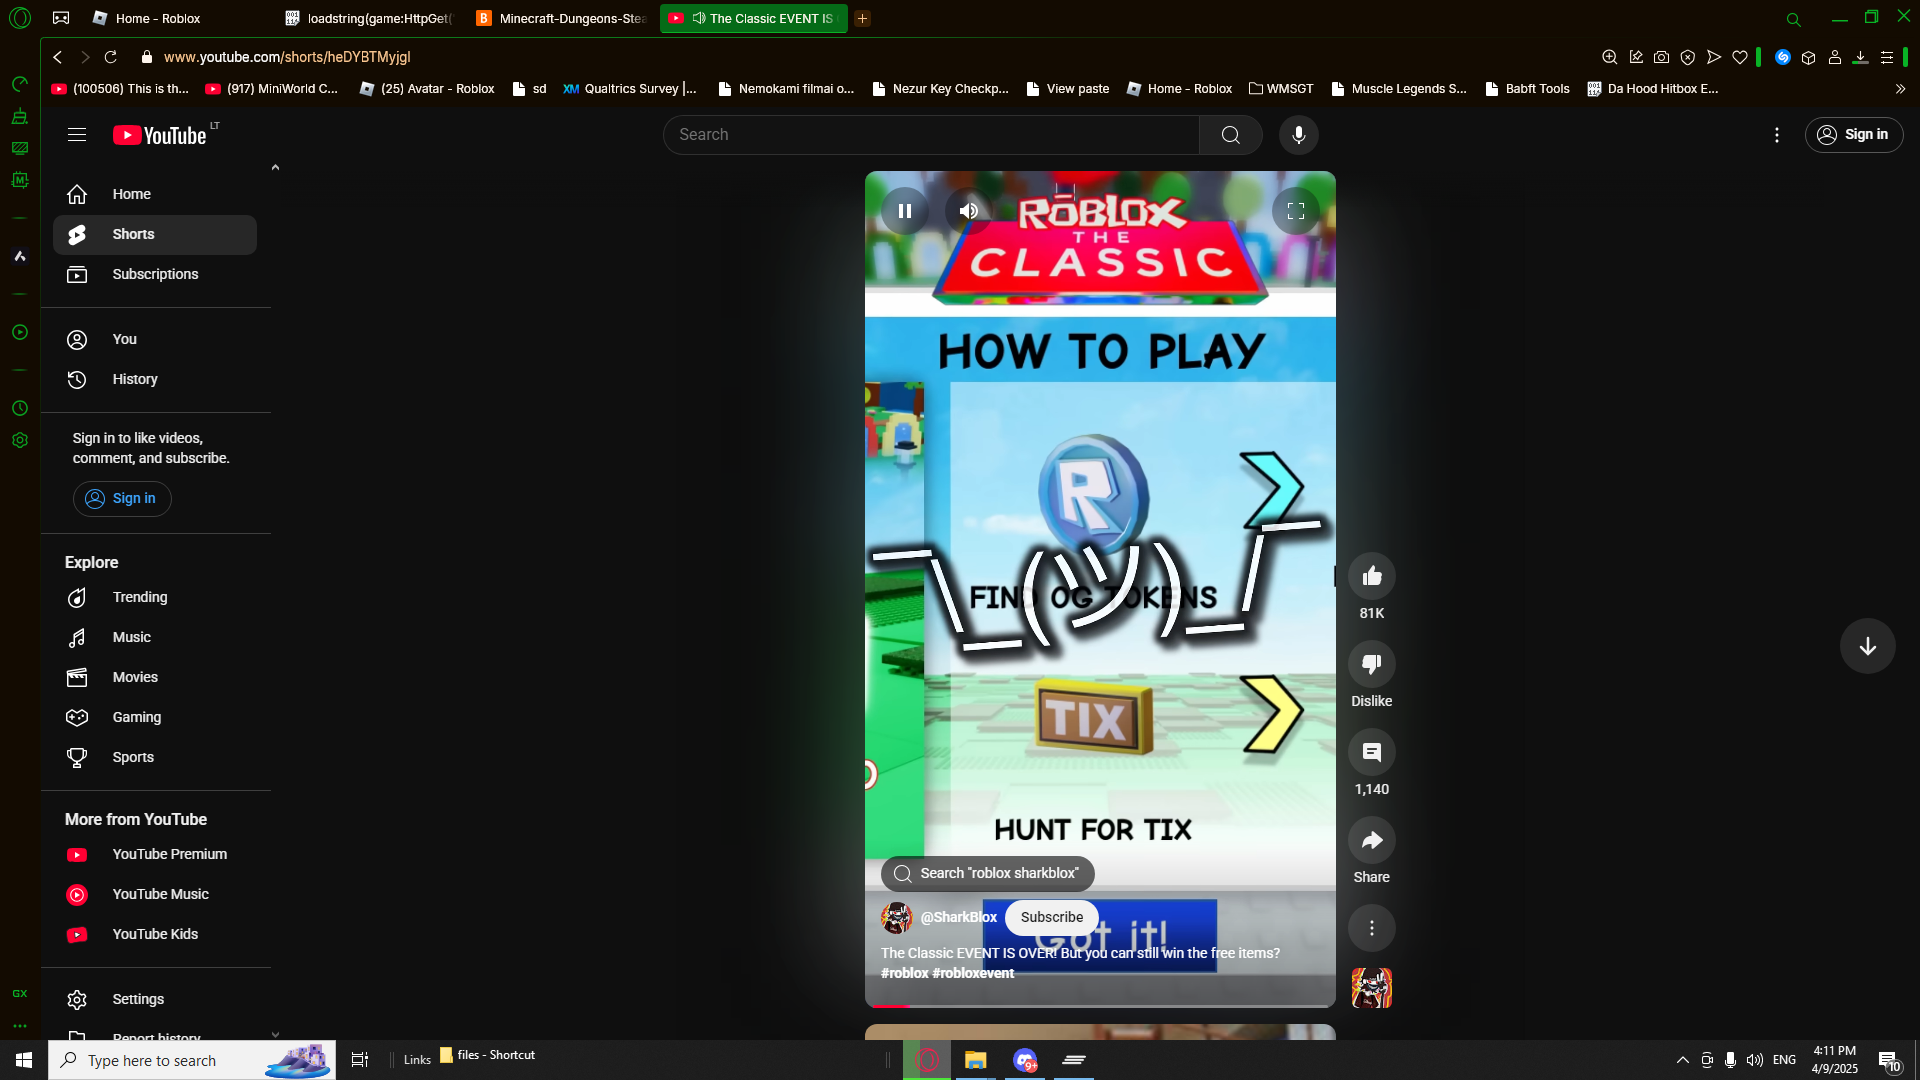Open Subscriptions in the sidebar
The width and height of the screenshot is (1920, 1080).
pos(155,274)
